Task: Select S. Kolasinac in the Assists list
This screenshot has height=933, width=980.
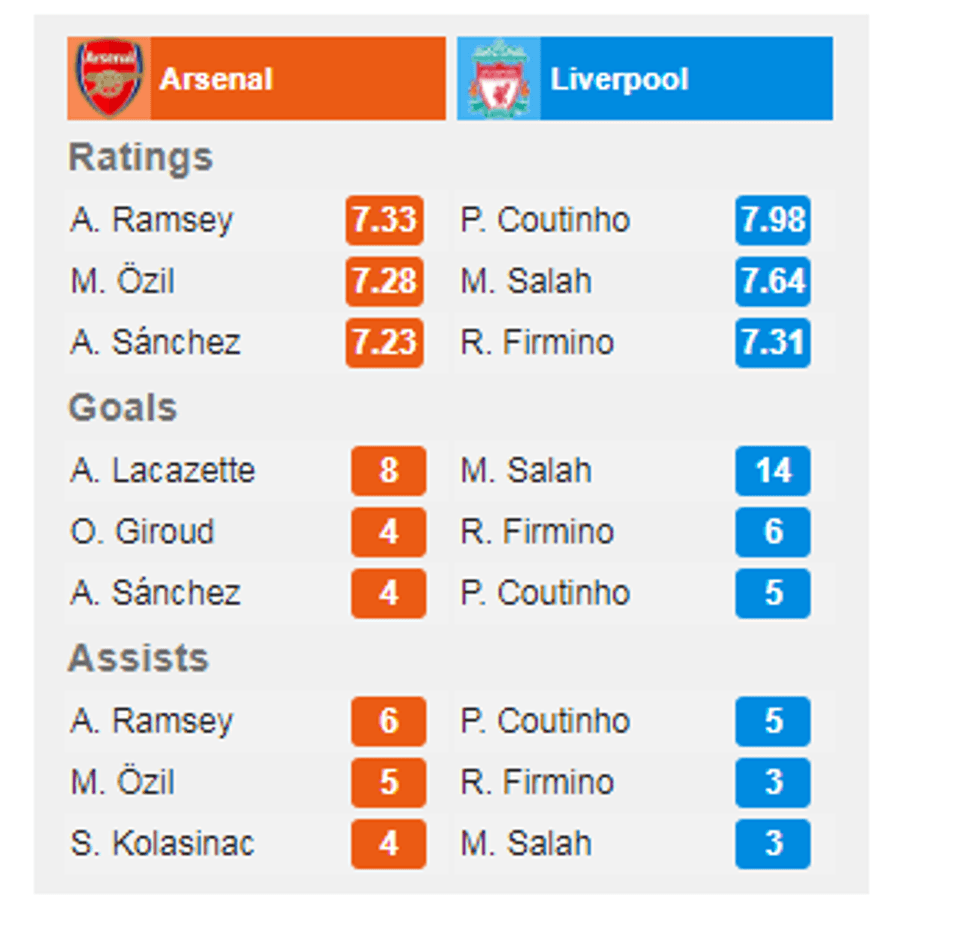Action: [x=162, y=843]
